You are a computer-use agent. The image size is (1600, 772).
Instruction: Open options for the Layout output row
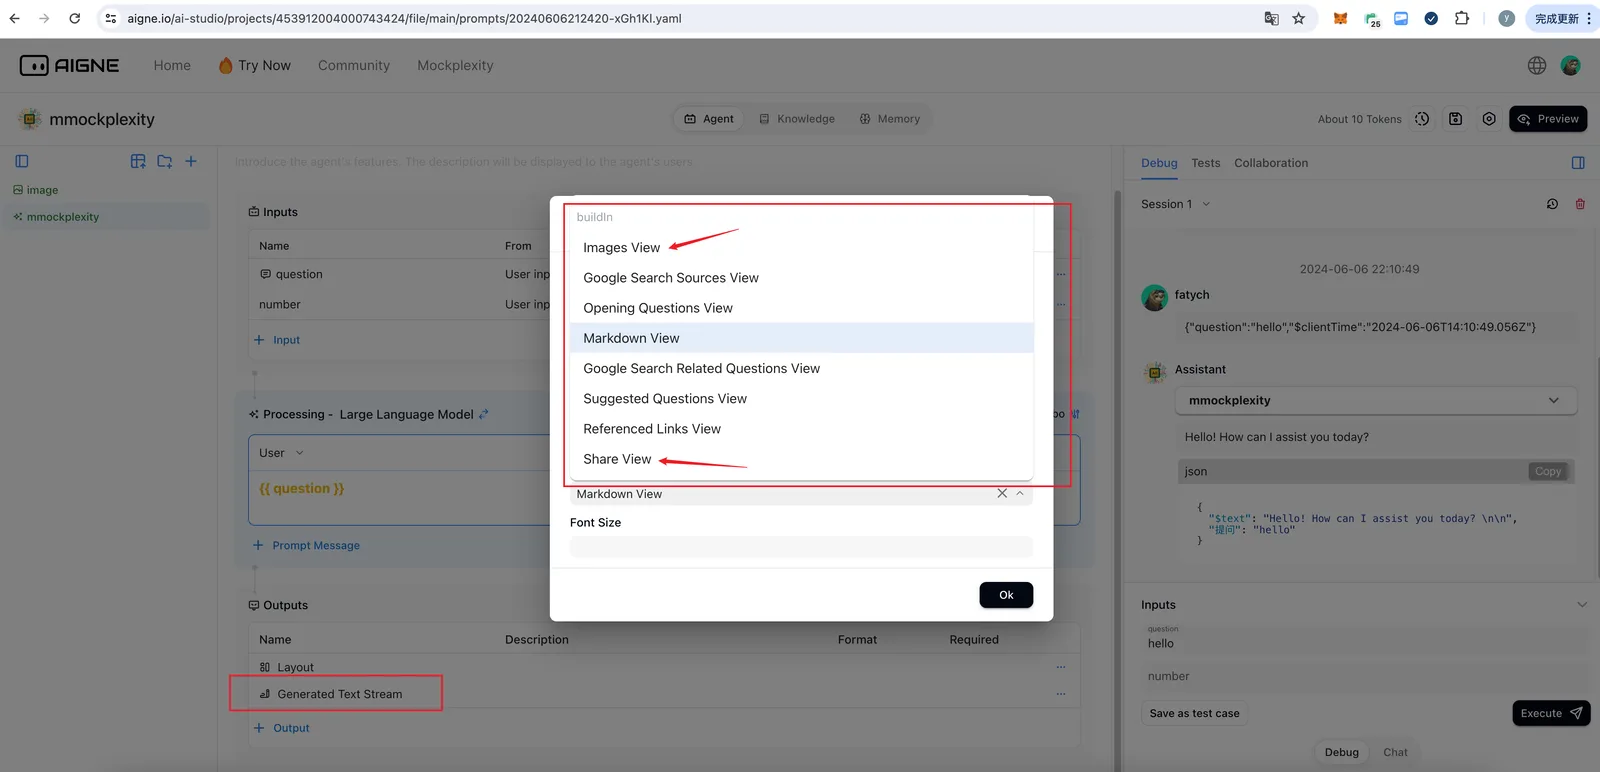pyautogui.click(x=1061, y=667)
